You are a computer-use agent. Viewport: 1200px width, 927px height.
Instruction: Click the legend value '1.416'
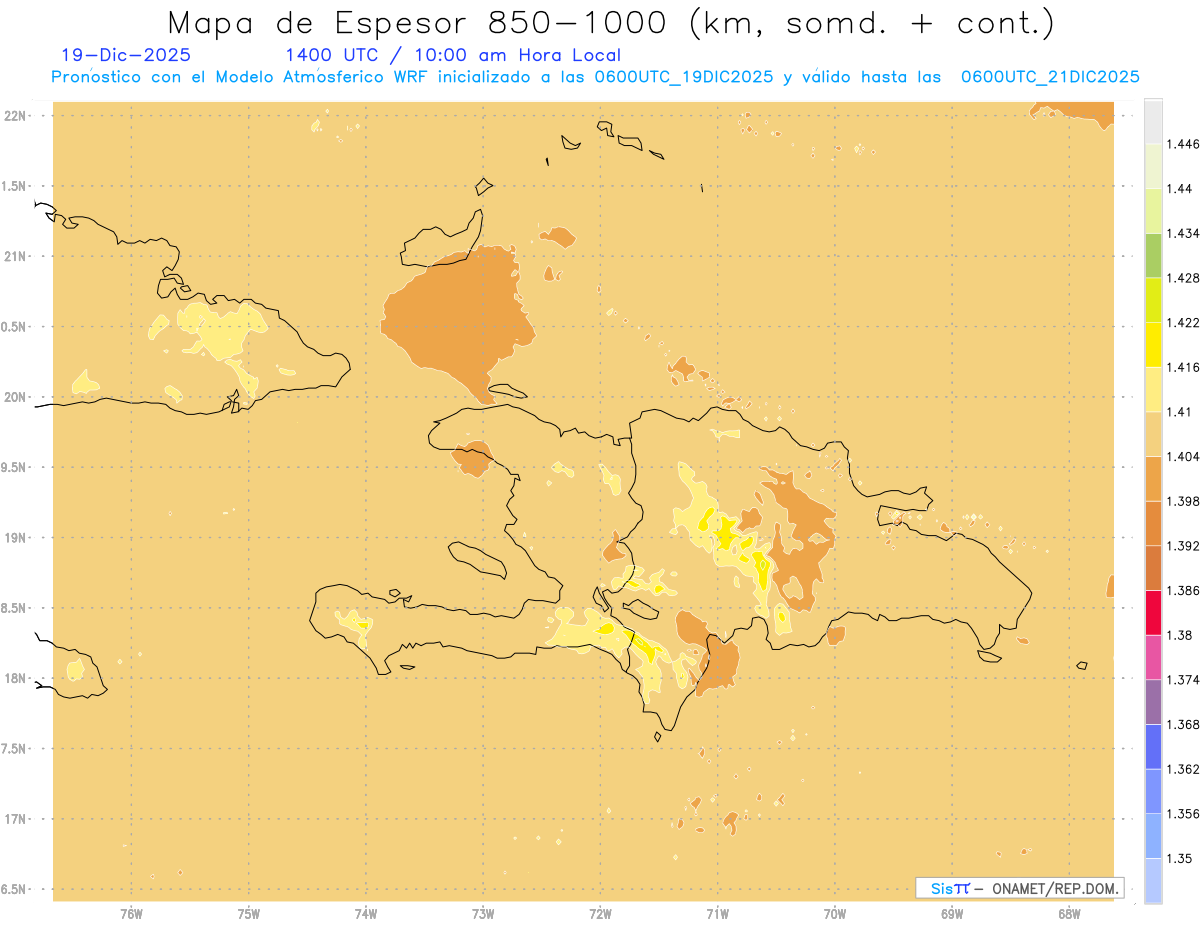tap(1184, 367)
